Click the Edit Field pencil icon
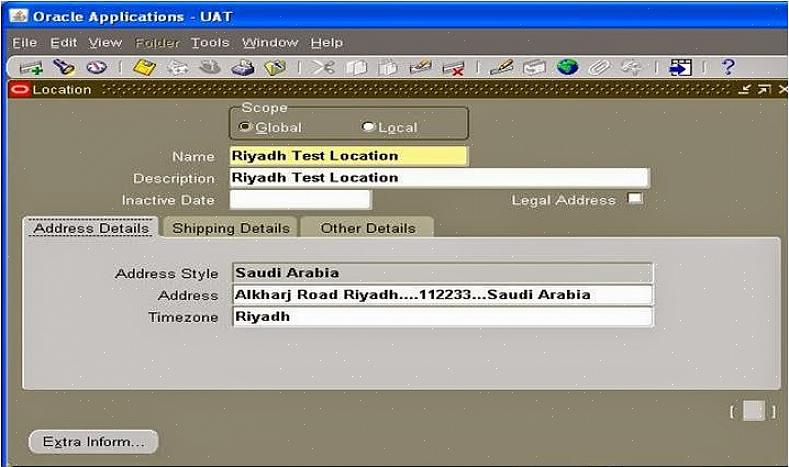789x467 pixels. coord(502,67)
